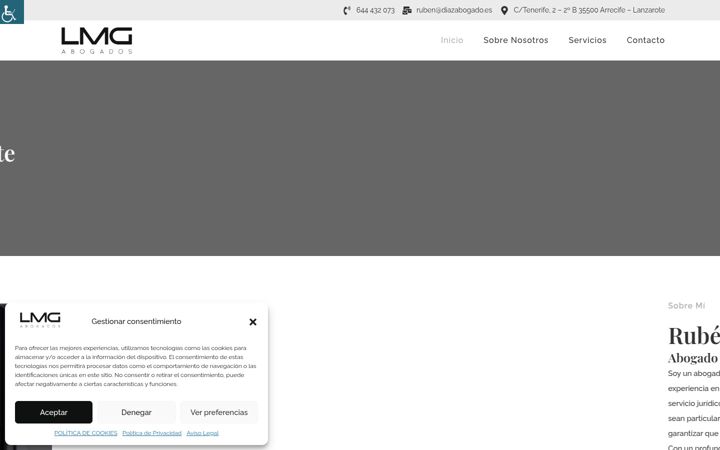The width and height of the screenshot is (720, 450).
Task: Open the Inicio menu item
Action: pos(452,40)
